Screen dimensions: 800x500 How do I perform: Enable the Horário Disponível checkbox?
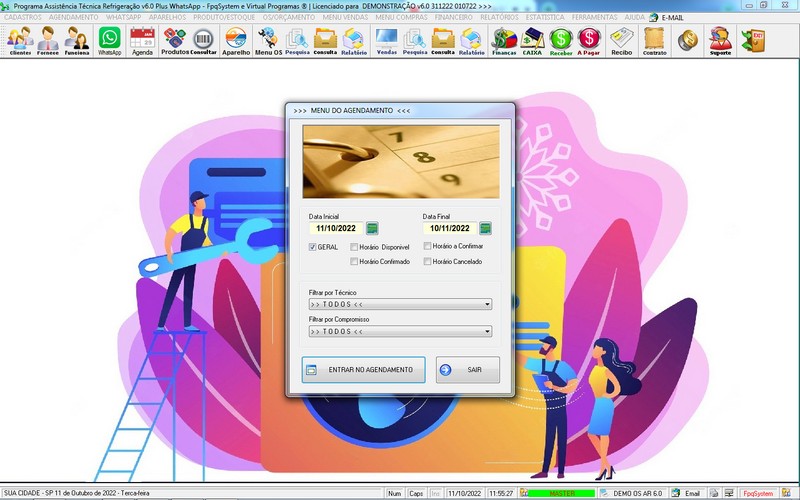coord(354,246)
